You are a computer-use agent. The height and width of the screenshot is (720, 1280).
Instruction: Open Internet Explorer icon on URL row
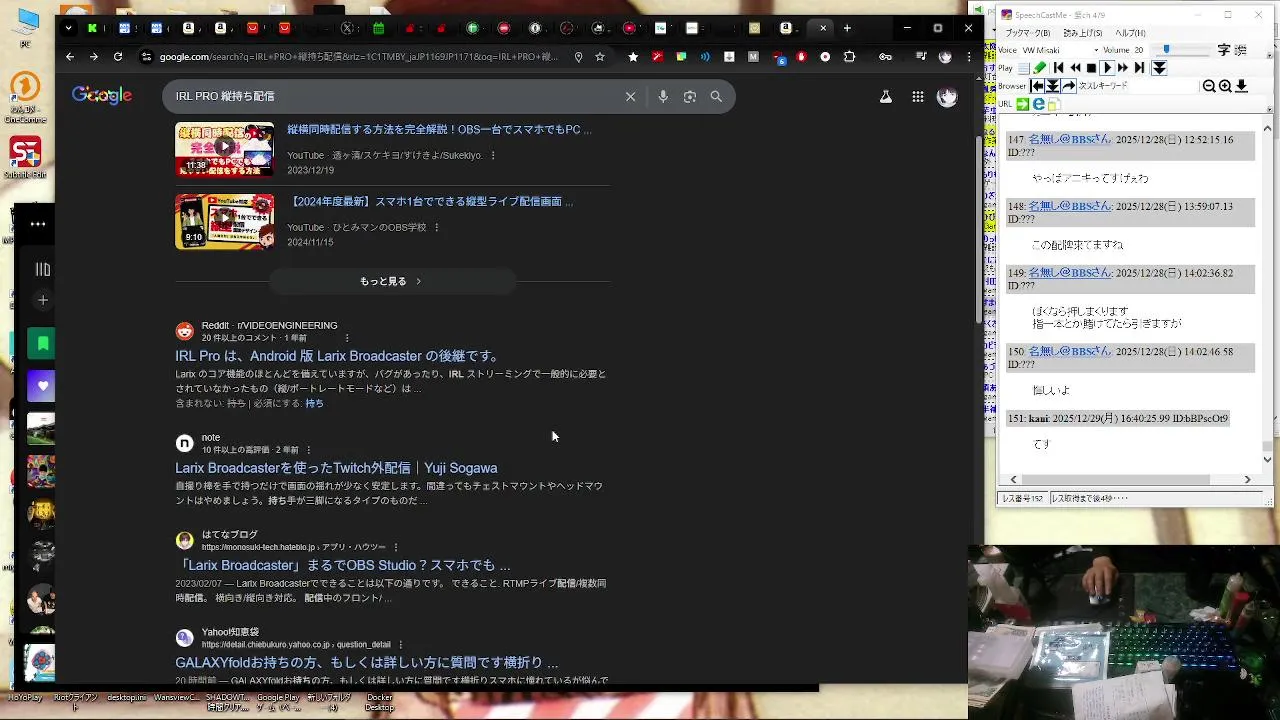(x=1039, y=104)
